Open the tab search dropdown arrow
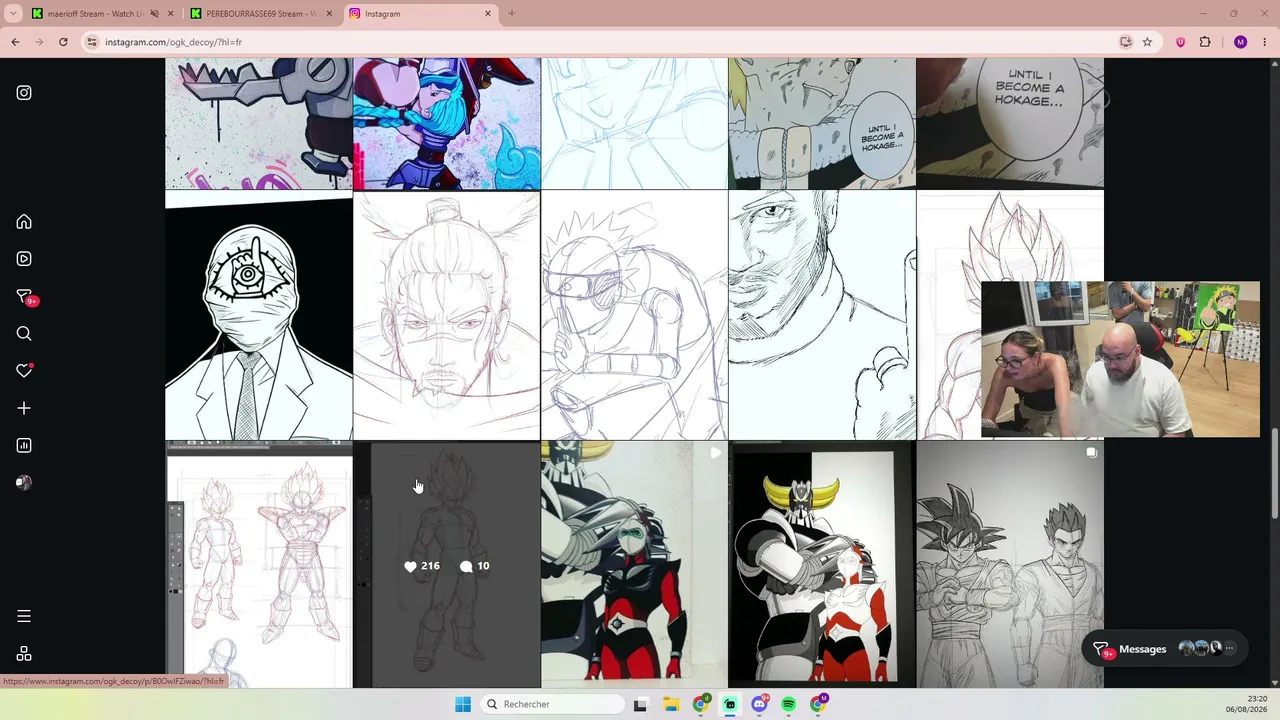 [x=14, y=14]
